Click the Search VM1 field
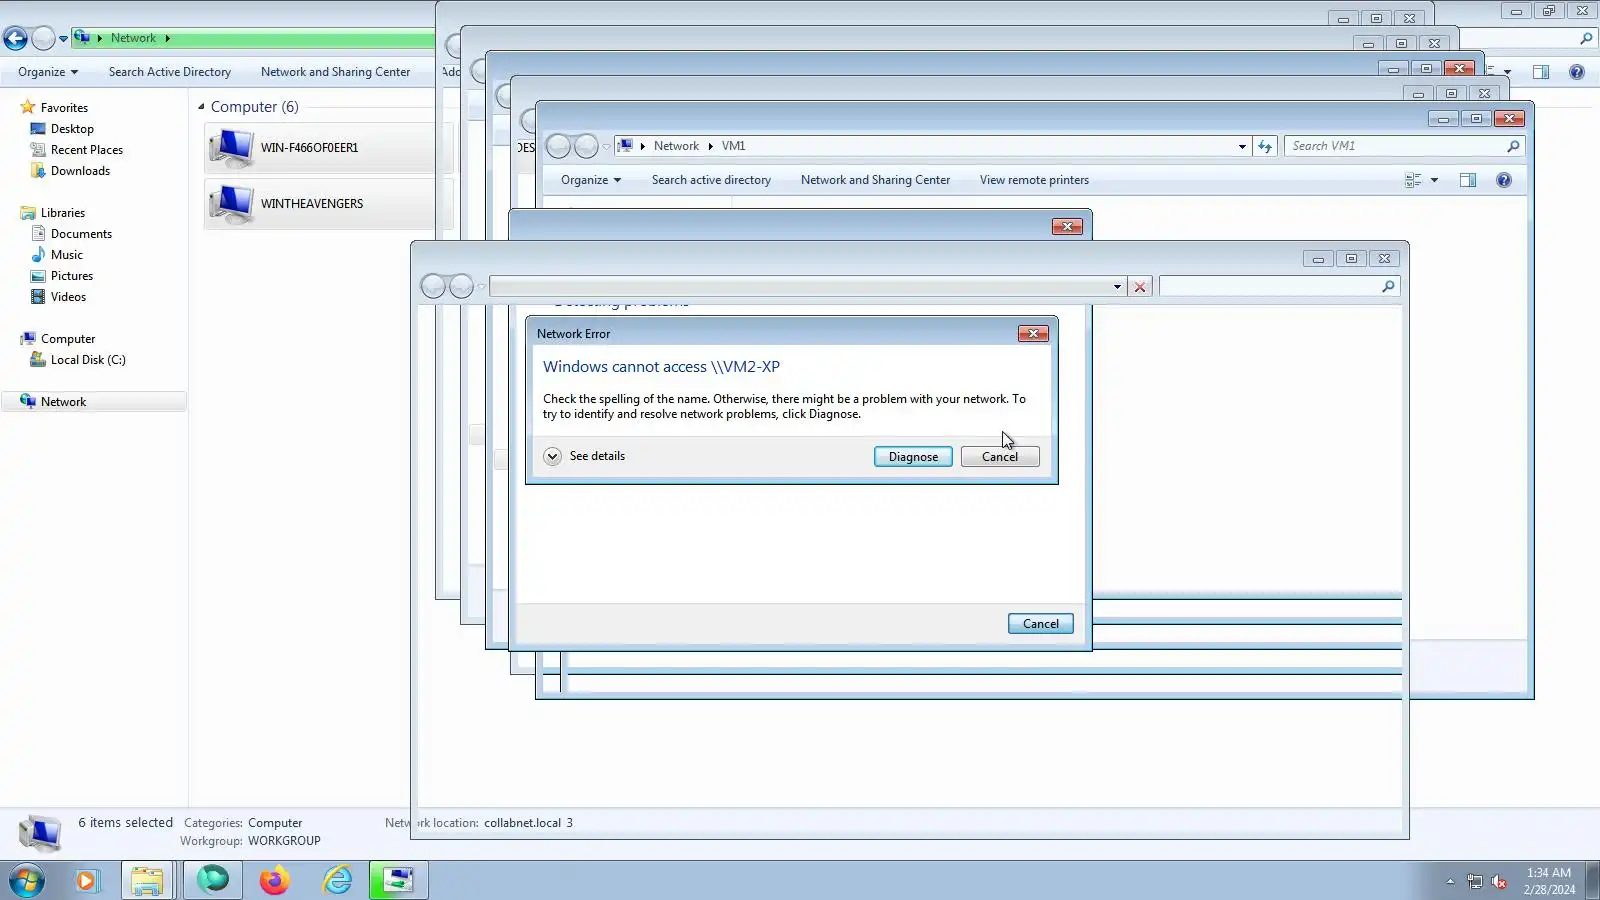 (x=1404, y=146)
